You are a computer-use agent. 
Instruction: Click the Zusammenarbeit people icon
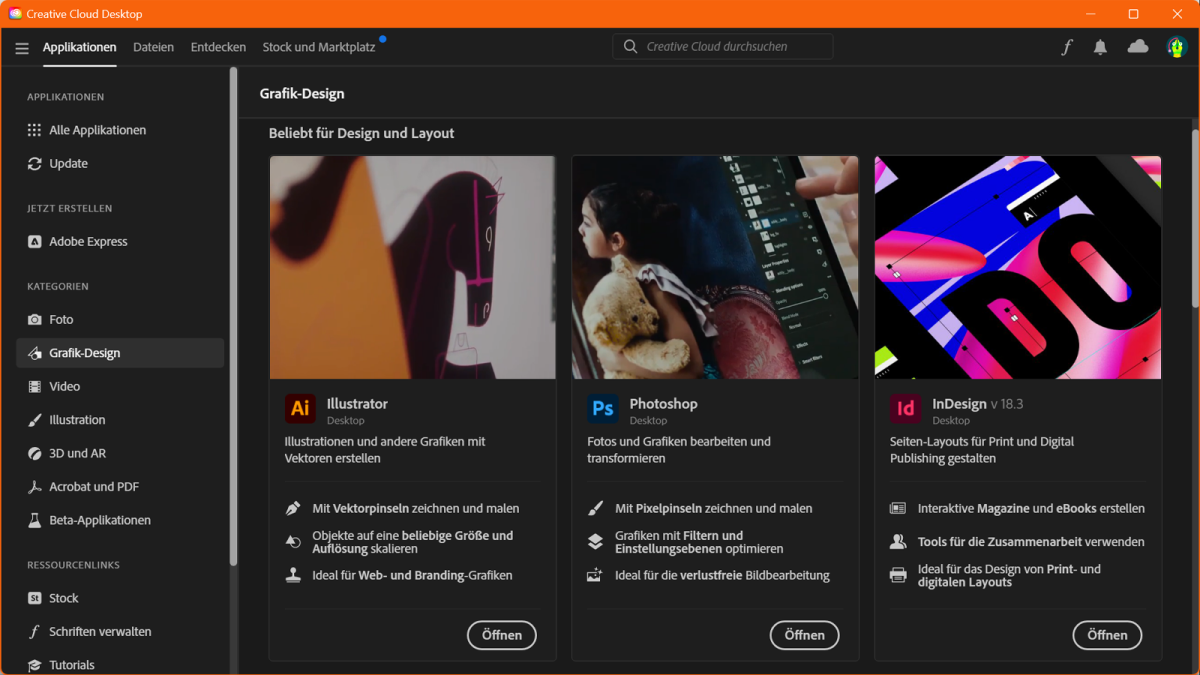pos(898,542)
